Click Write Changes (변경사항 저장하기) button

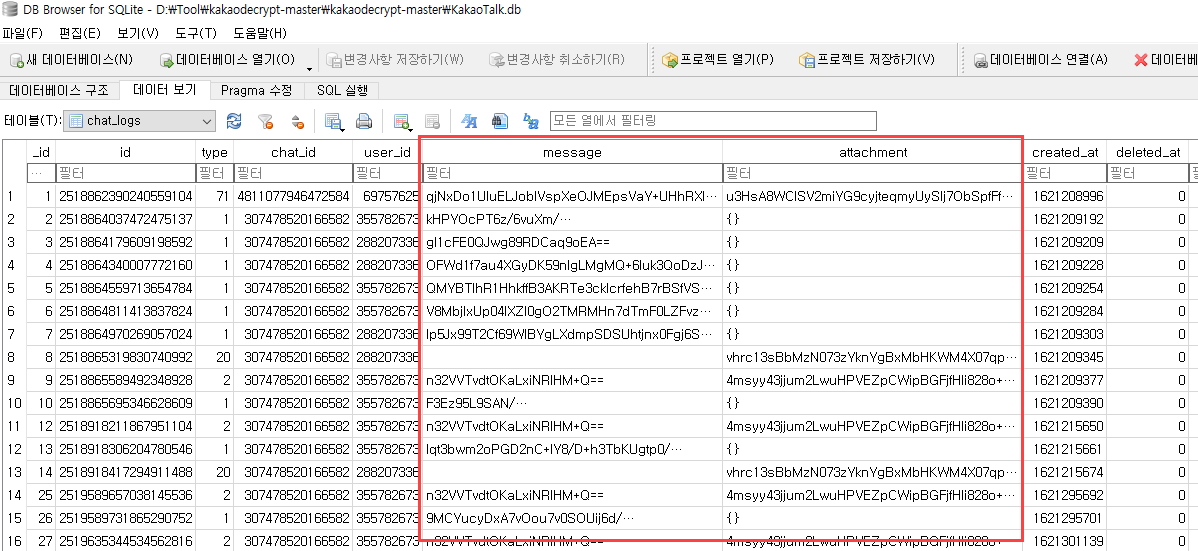click(395, 60)
